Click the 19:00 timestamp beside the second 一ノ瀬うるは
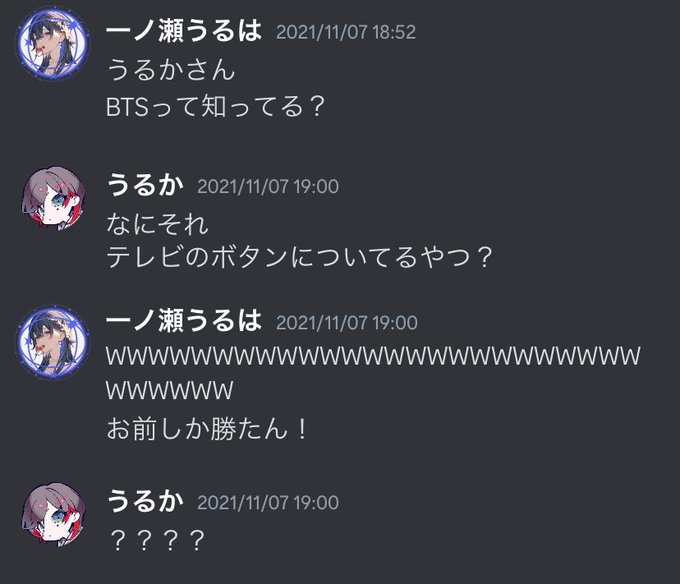 [x=347, y=323]
